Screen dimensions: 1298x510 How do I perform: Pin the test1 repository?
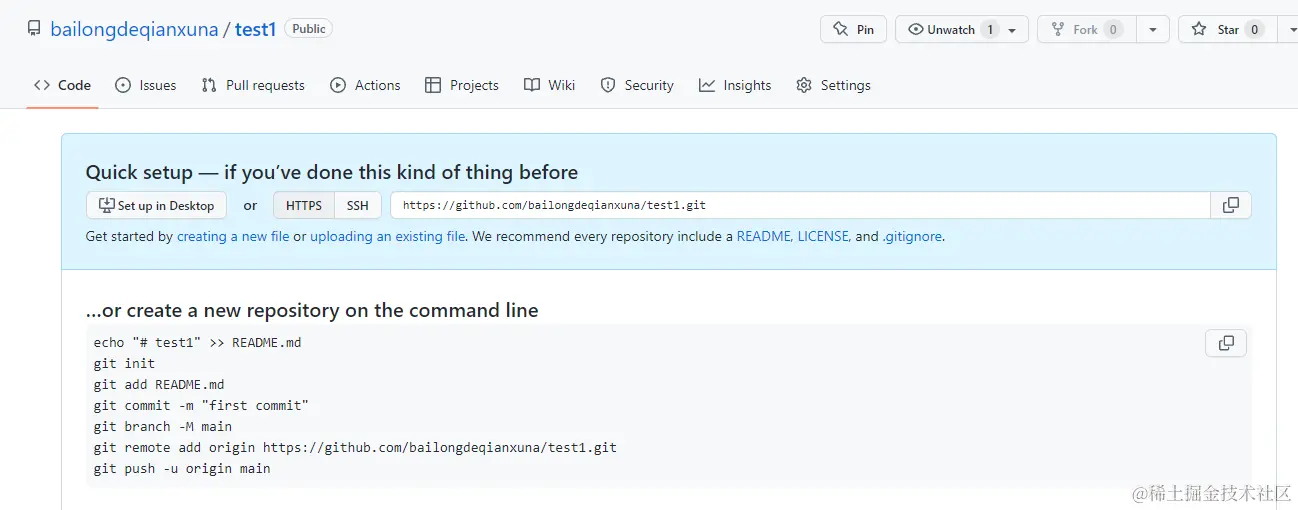[x=853, y=30]
